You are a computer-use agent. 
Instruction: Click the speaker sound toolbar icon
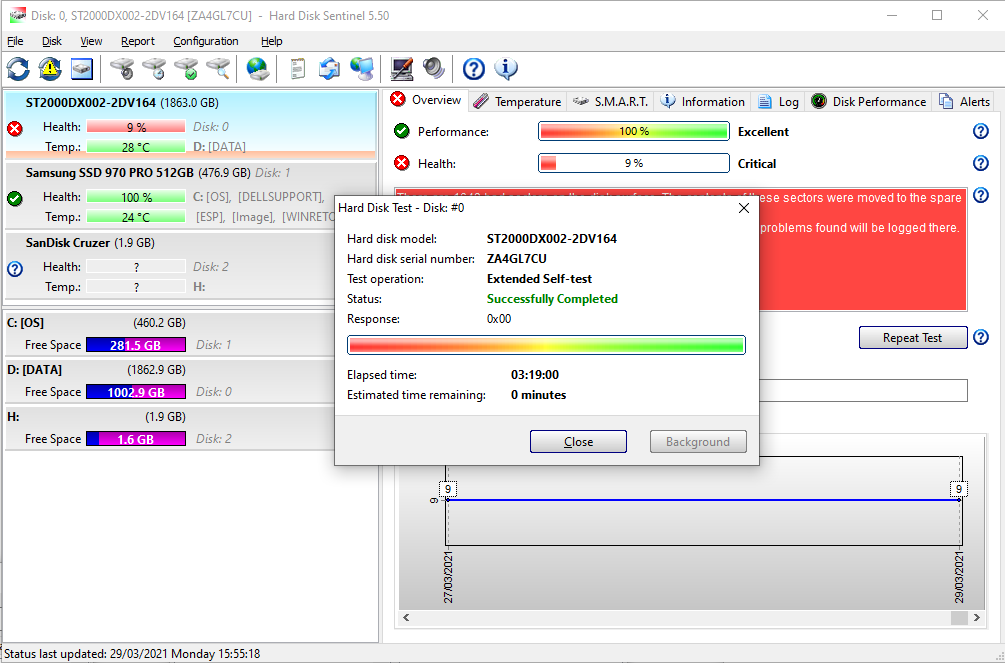point(433,69)
